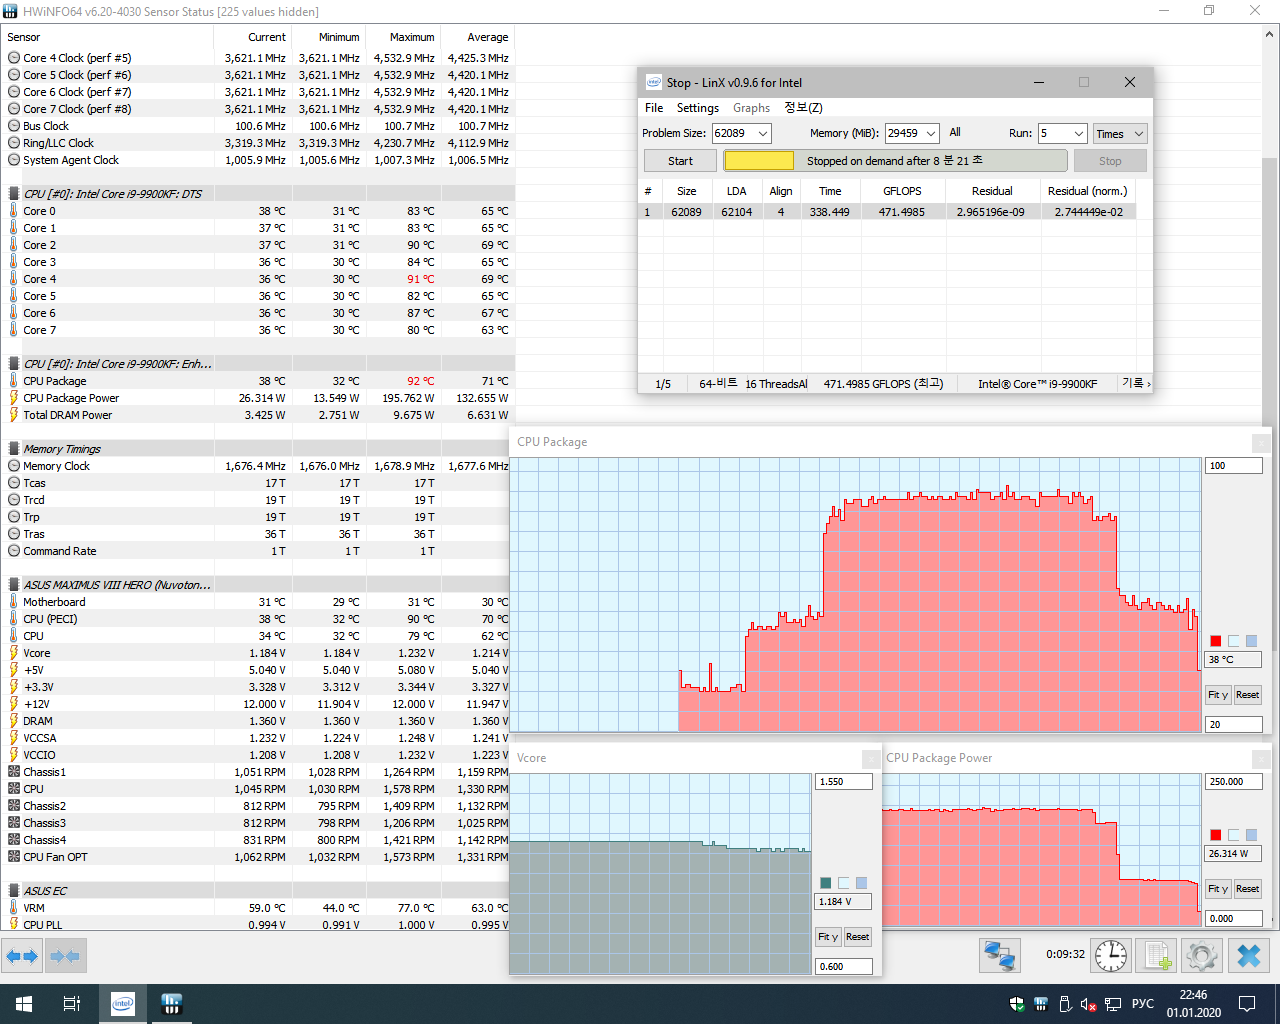Click the Sensor column header
Viewport: 1280px width, 1024px height.
pos(107,37)
